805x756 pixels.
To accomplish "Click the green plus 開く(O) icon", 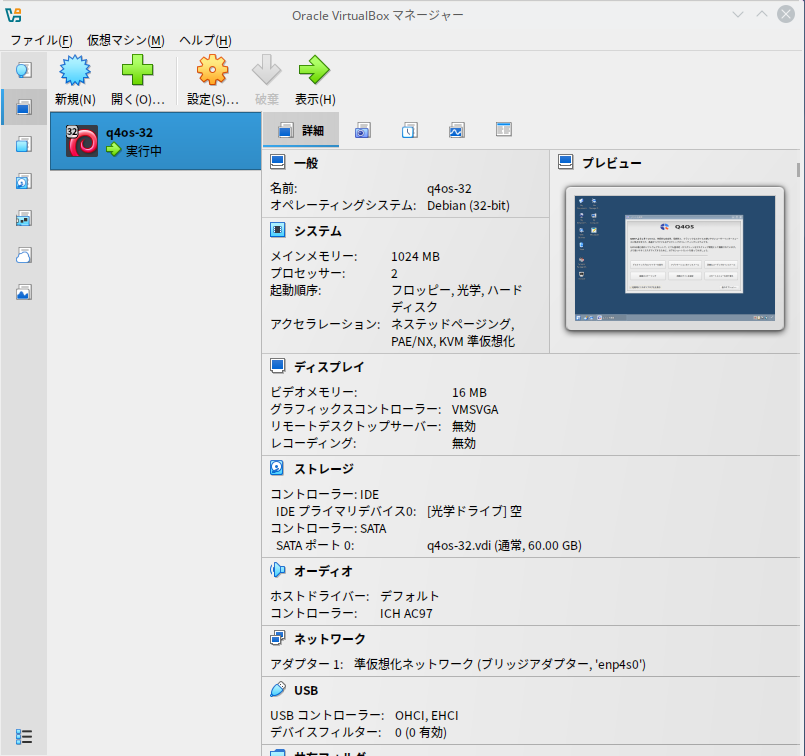I will (137, 72).
